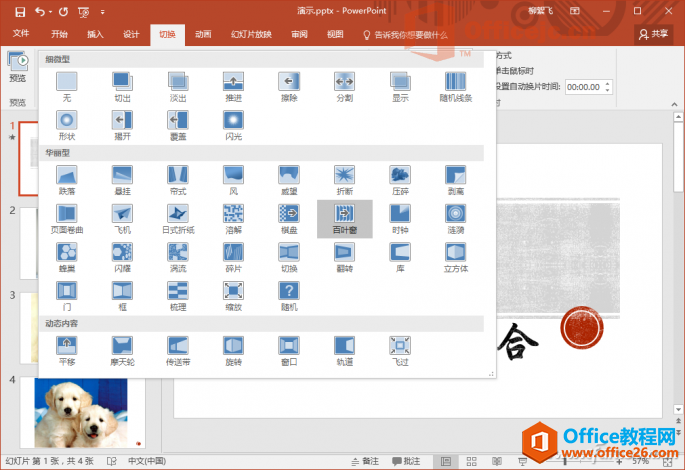The image size is (685, 470).
Task: Collapse the ribbon using the chevron
Action: pyautogui.click(x=675, y=104)
